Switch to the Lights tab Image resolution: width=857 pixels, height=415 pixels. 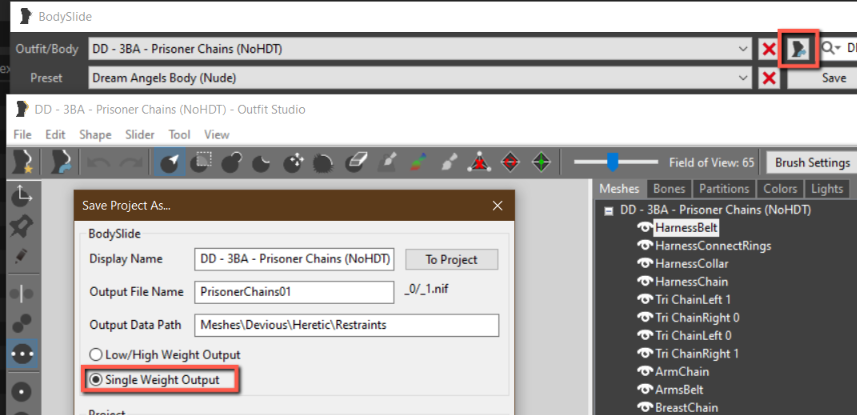pos(827,189)
